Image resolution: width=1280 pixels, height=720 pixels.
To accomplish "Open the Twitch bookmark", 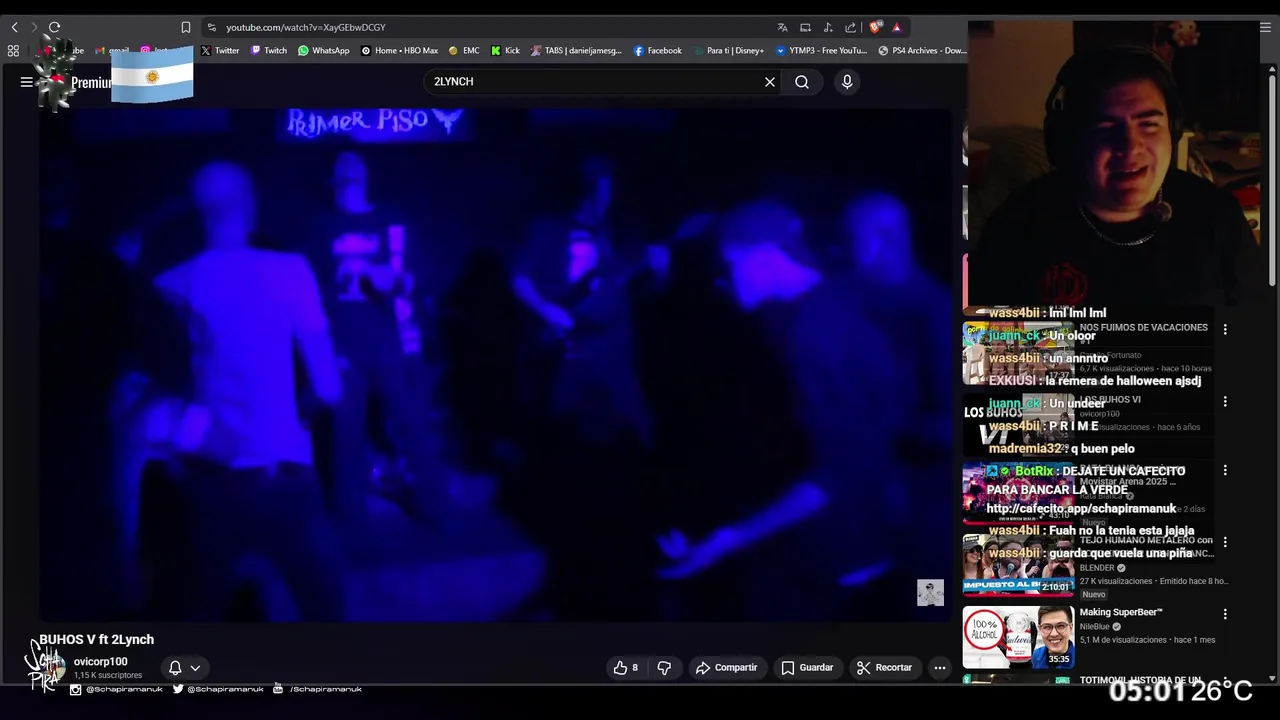I will point(269,50).
